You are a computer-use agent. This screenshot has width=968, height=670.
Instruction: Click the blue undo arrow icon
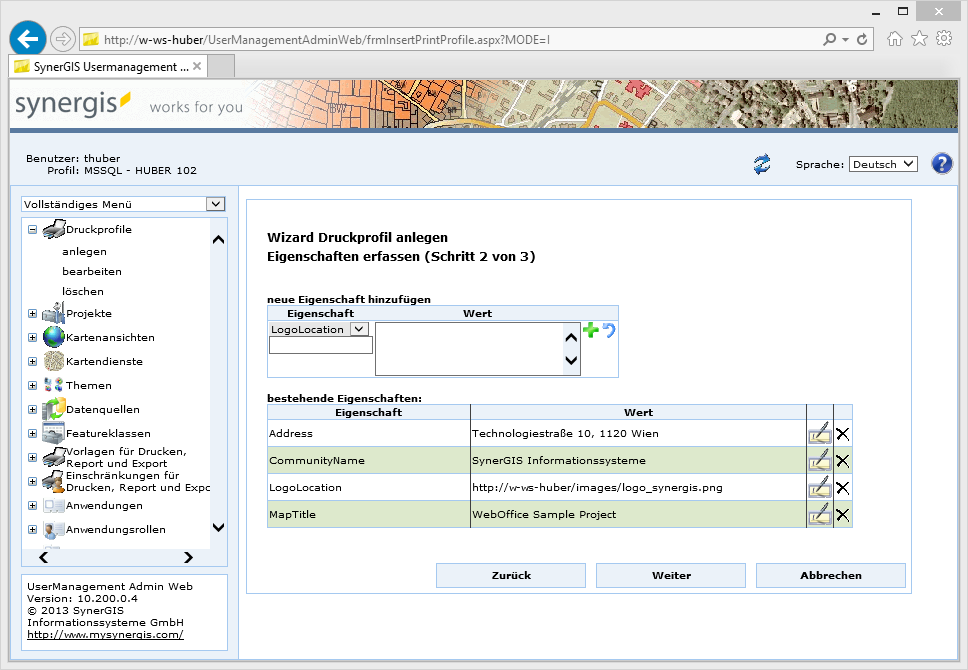pyautogui.click(x=608, y=331)
